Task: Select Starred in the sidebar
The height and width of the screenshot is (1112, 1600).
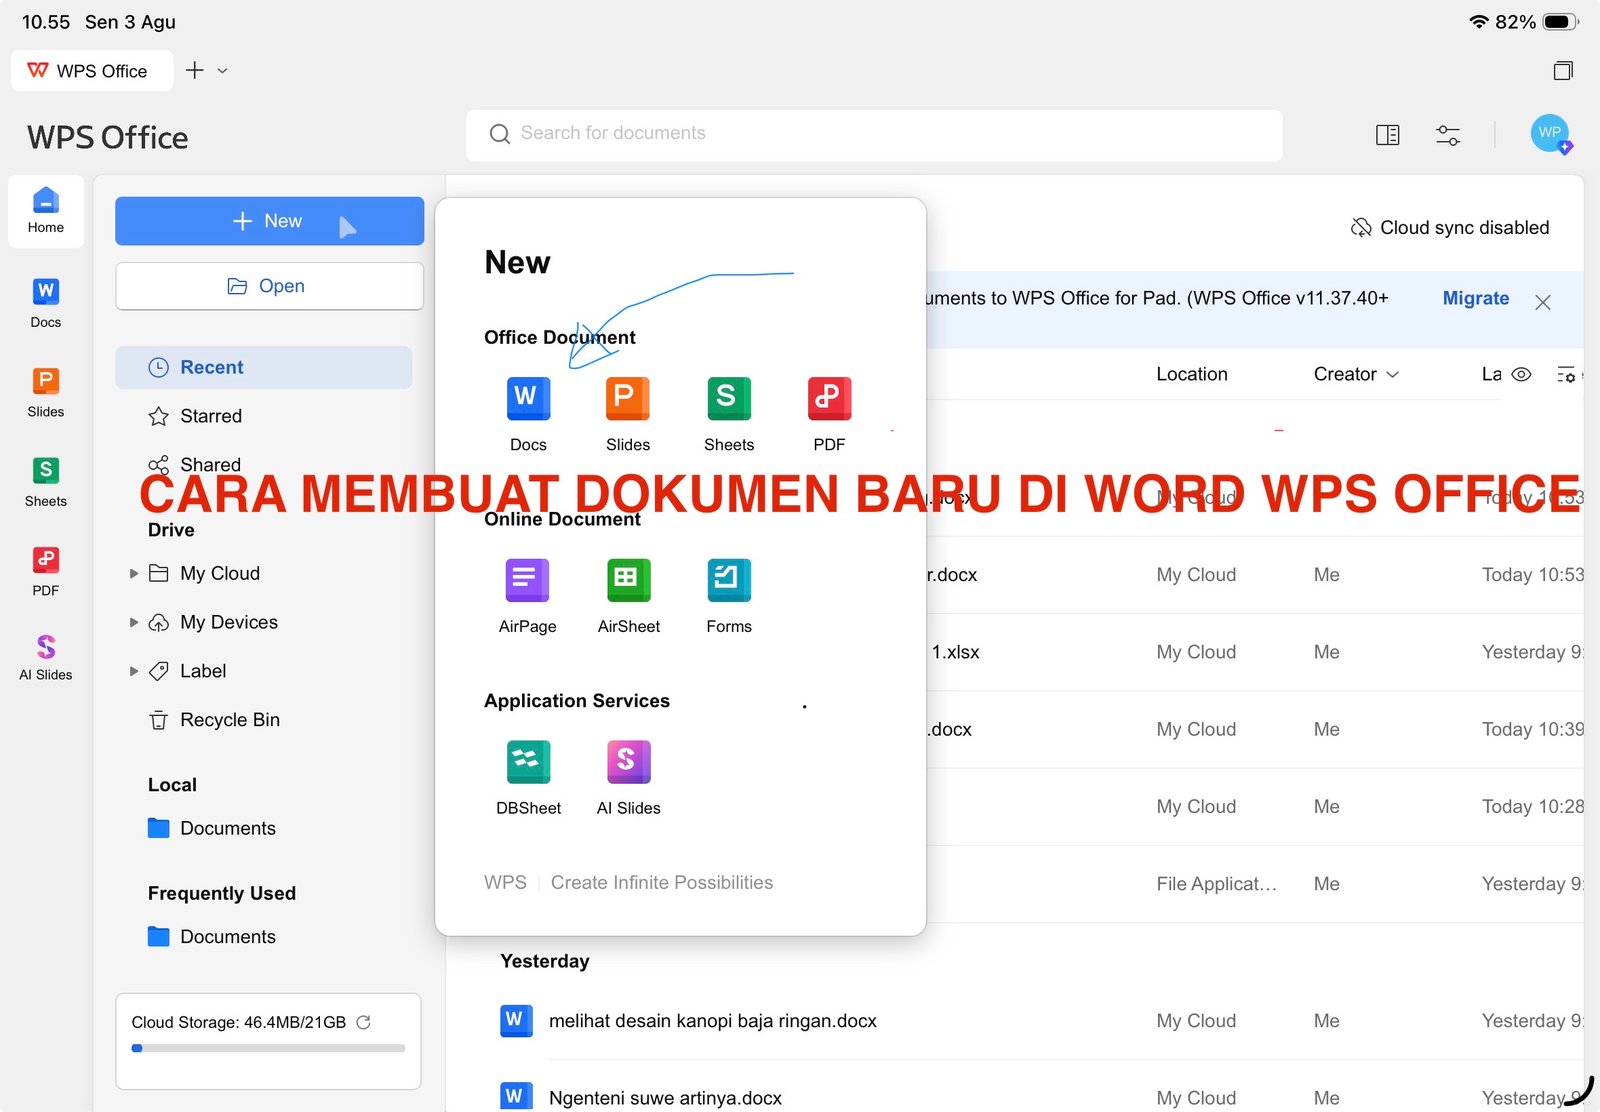Action: [195, 416]
